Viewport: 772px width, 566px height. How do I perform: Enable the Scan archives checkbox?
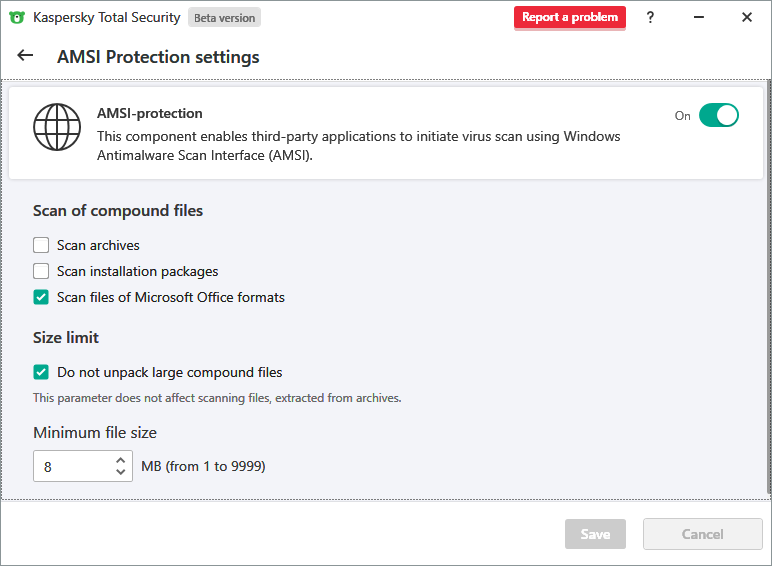[41, 245]
